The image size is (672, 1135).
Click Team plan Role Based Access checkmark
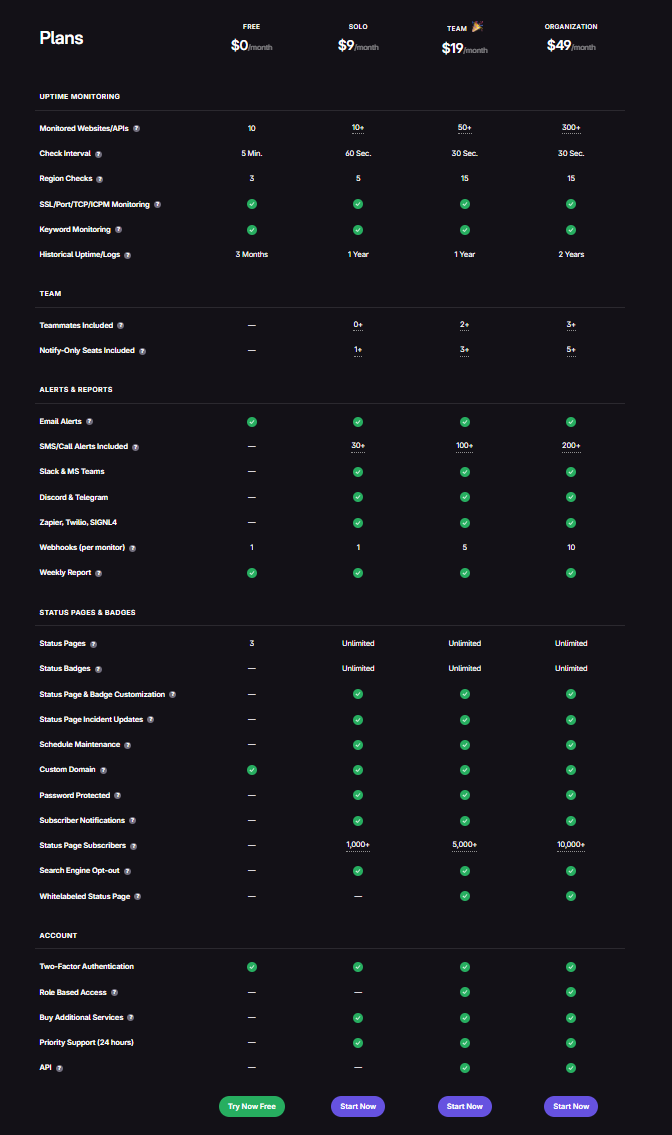pos(465,992)
